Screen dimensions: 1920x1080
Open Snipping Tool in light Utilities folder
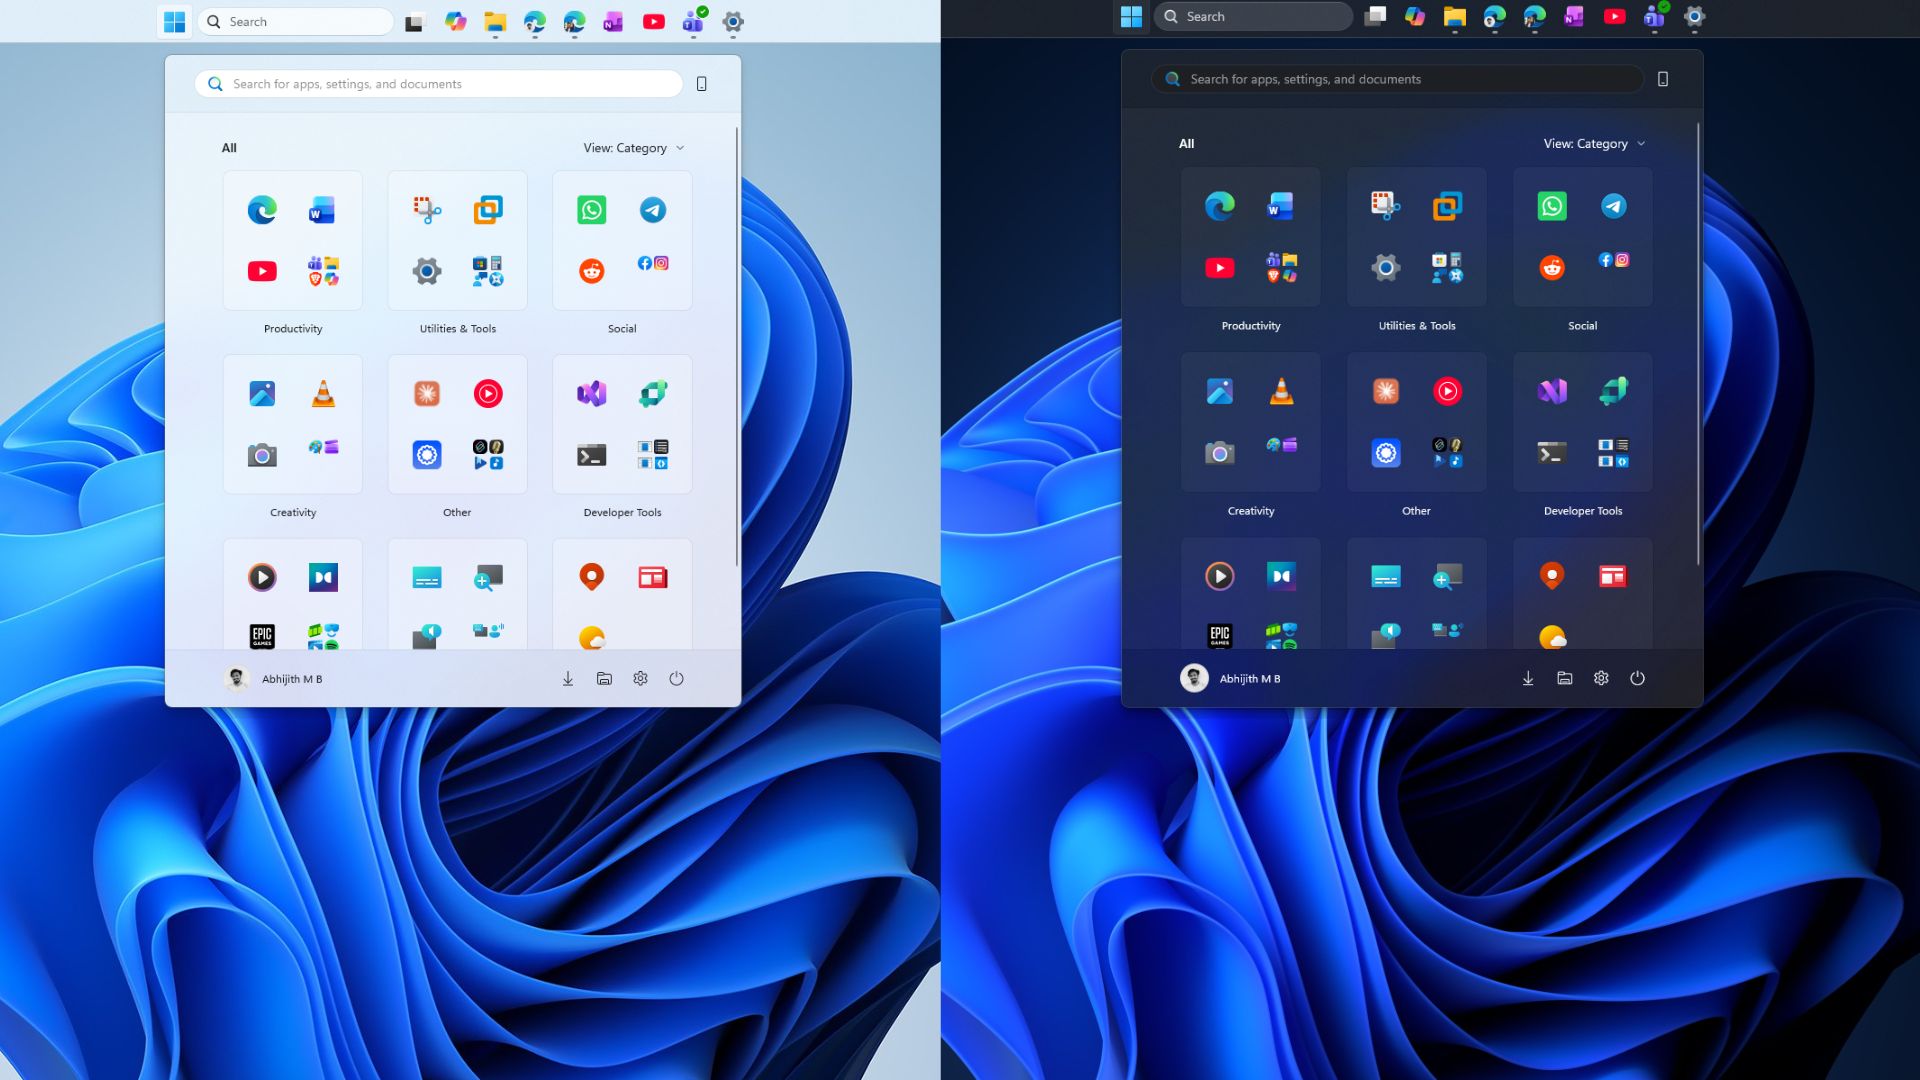tap(427, 210)
